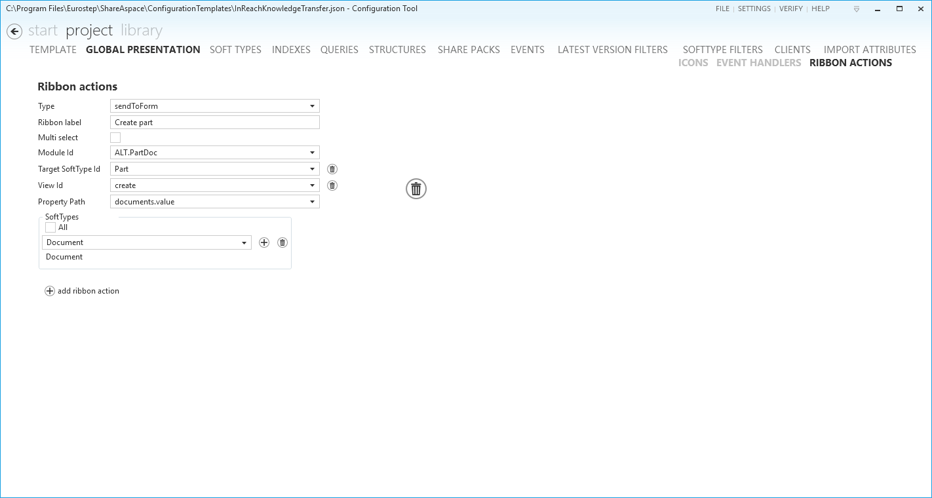Viewport: 932px width, 498px height.
Task: Add the selected Document softtype with plus
Action: coord(264,243)
